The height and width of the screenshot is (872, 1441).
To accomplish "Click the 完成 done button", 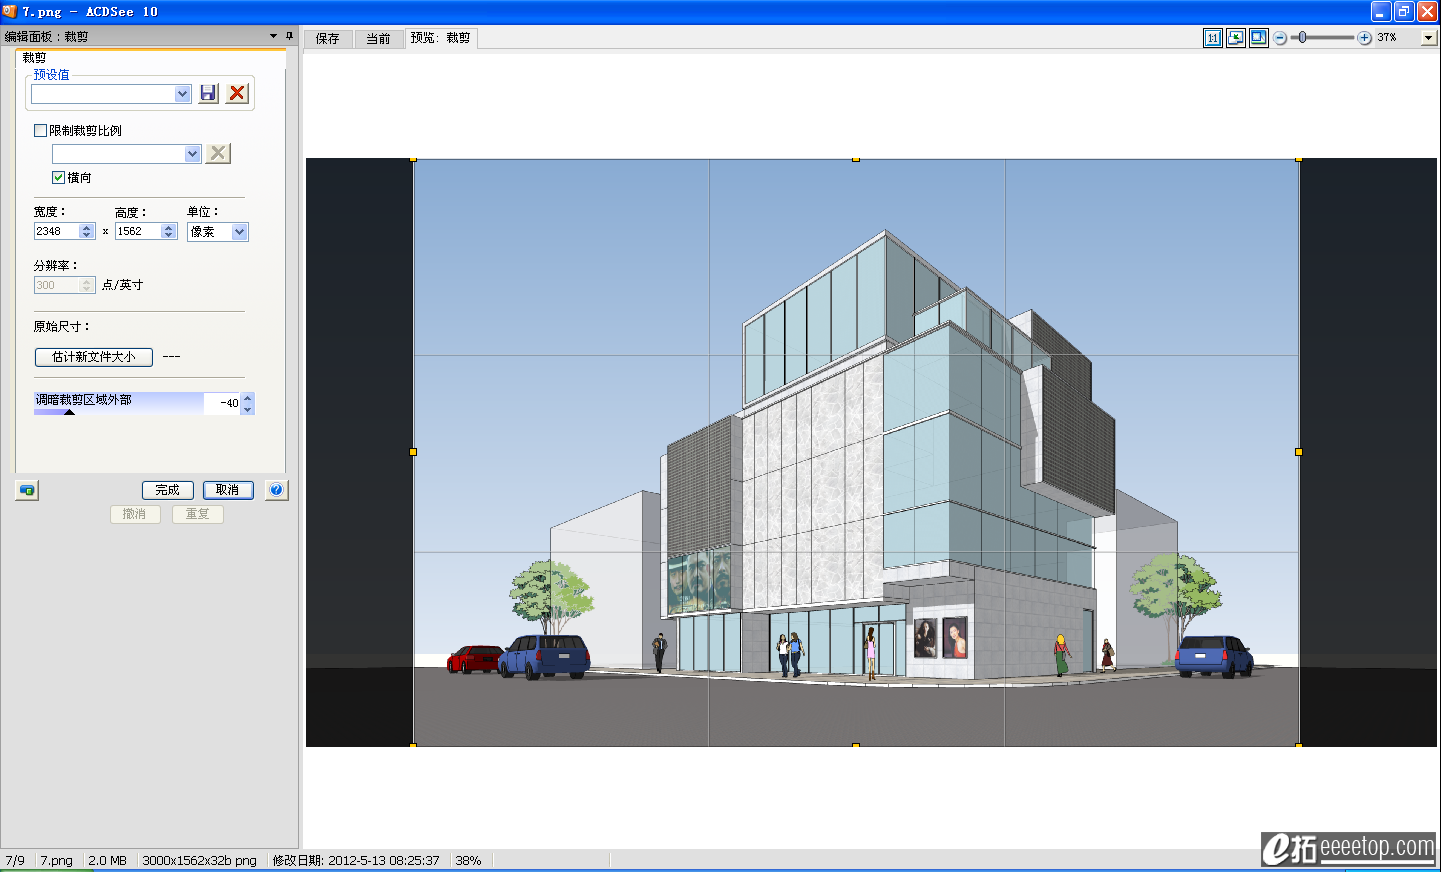I will point(168,490).
